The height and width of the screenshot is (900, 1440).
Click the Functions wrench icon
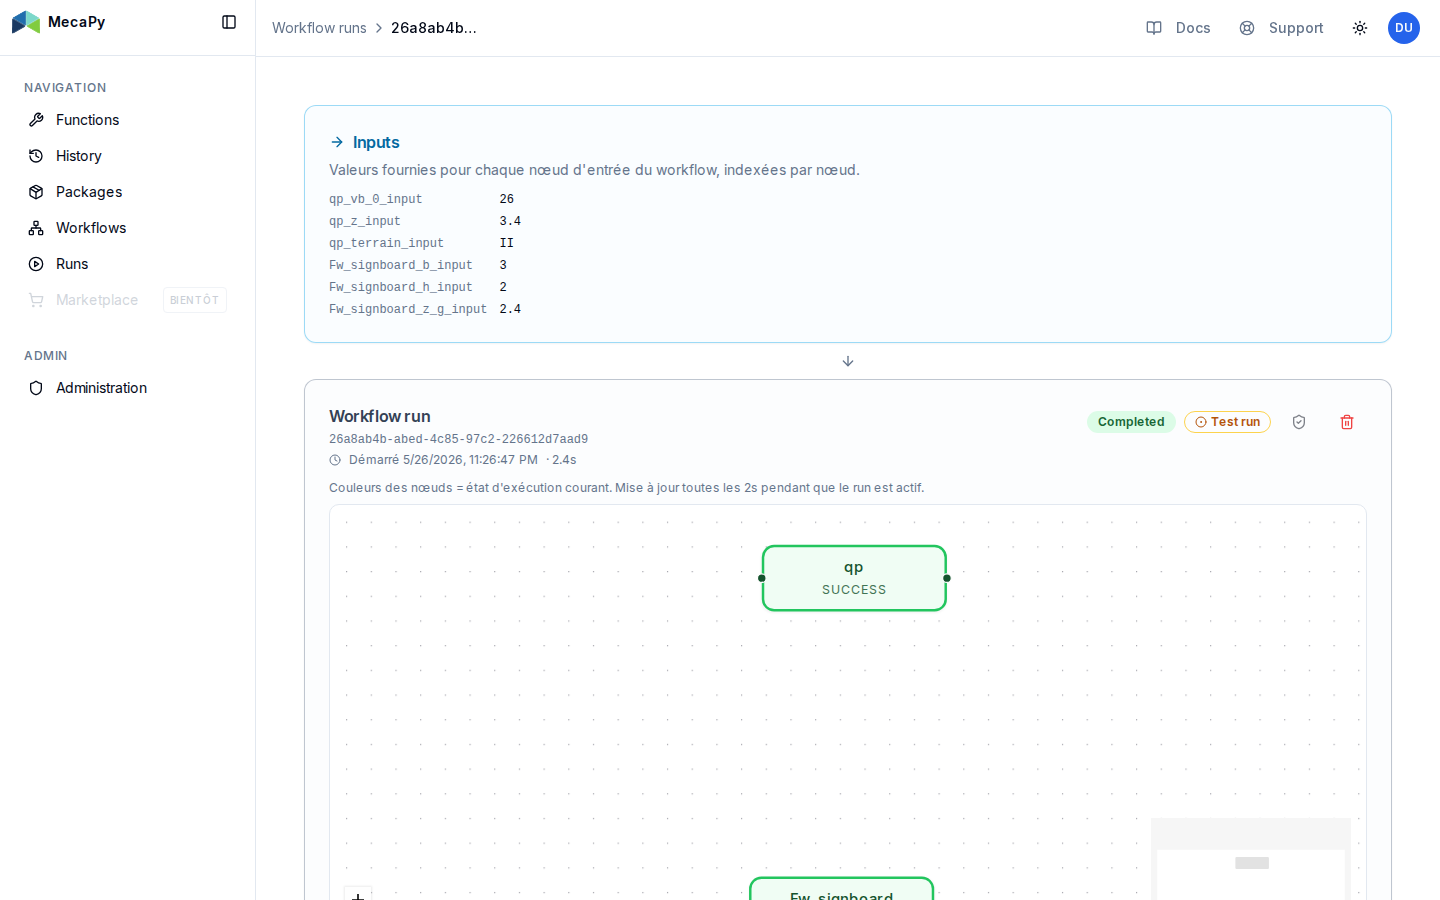(36, 120)
